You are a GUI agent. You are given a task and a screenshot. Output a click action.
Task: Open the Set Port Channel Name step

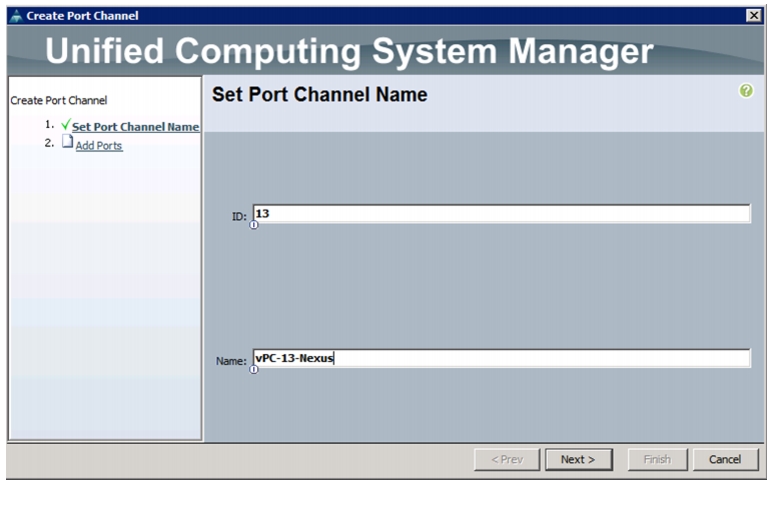point(136,127)
